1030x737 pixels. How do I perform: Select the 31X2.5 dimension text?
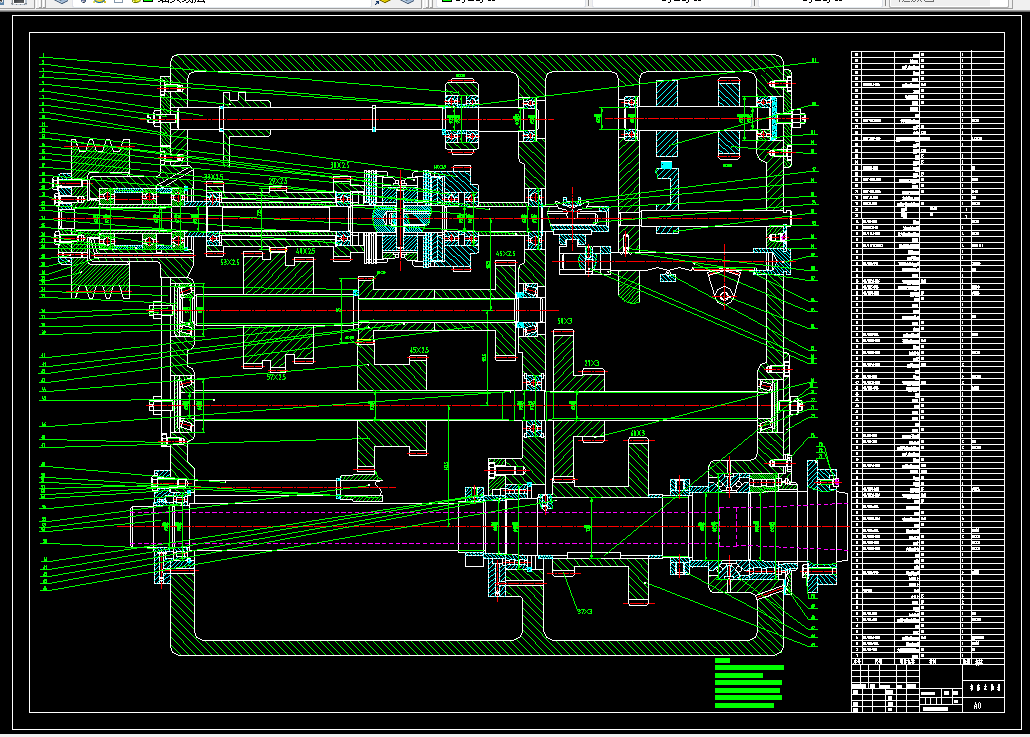point(340,166)
